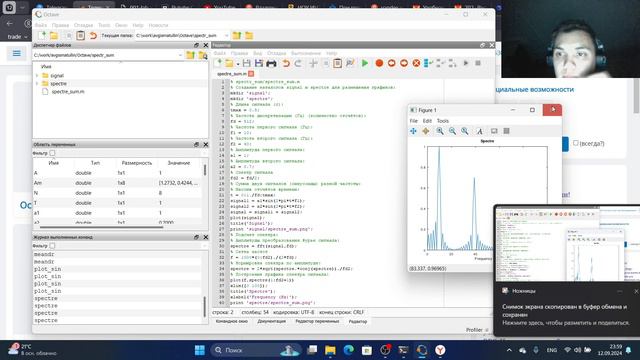
Task: Go to parent directory next to current folder field
Action: pyautogui.click(x=237, y=36)
